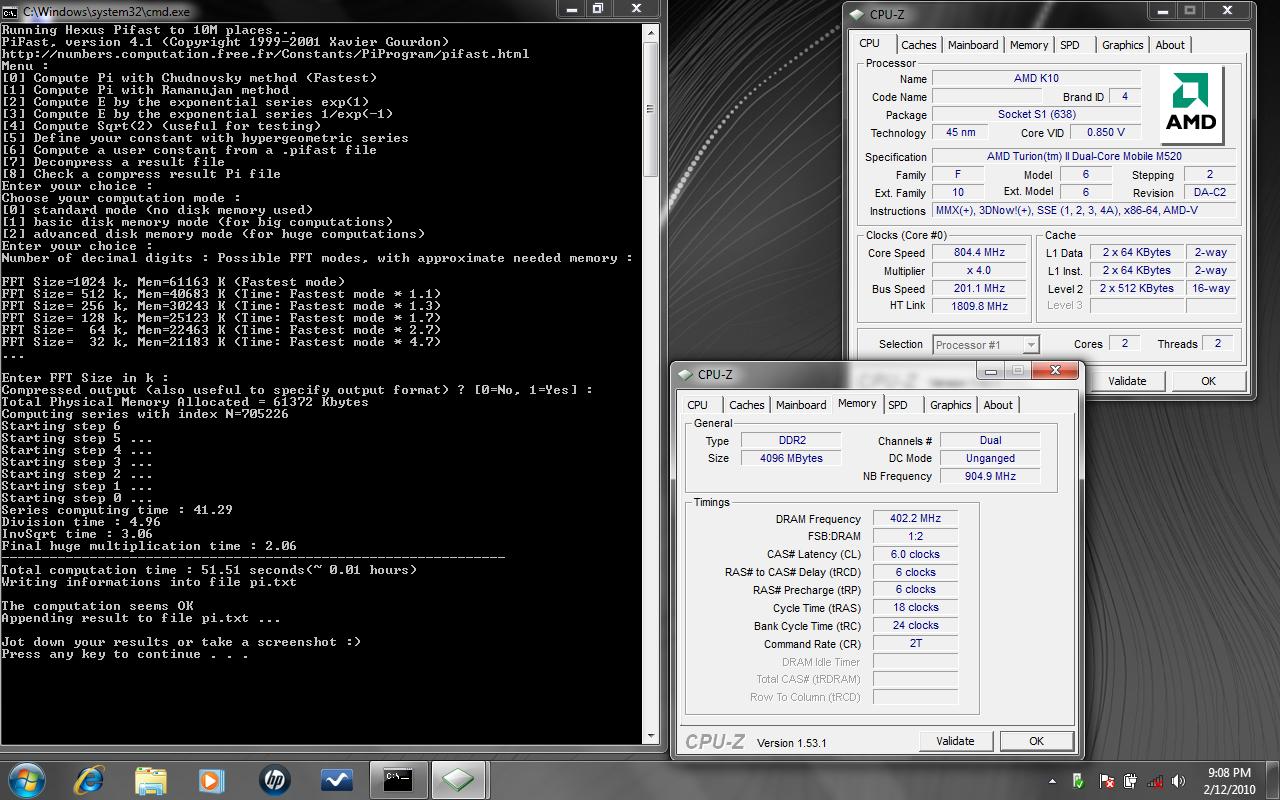Open About tab in rear CPU-Z window
The image size is (1280, 800).
(x=1170, y=45)
